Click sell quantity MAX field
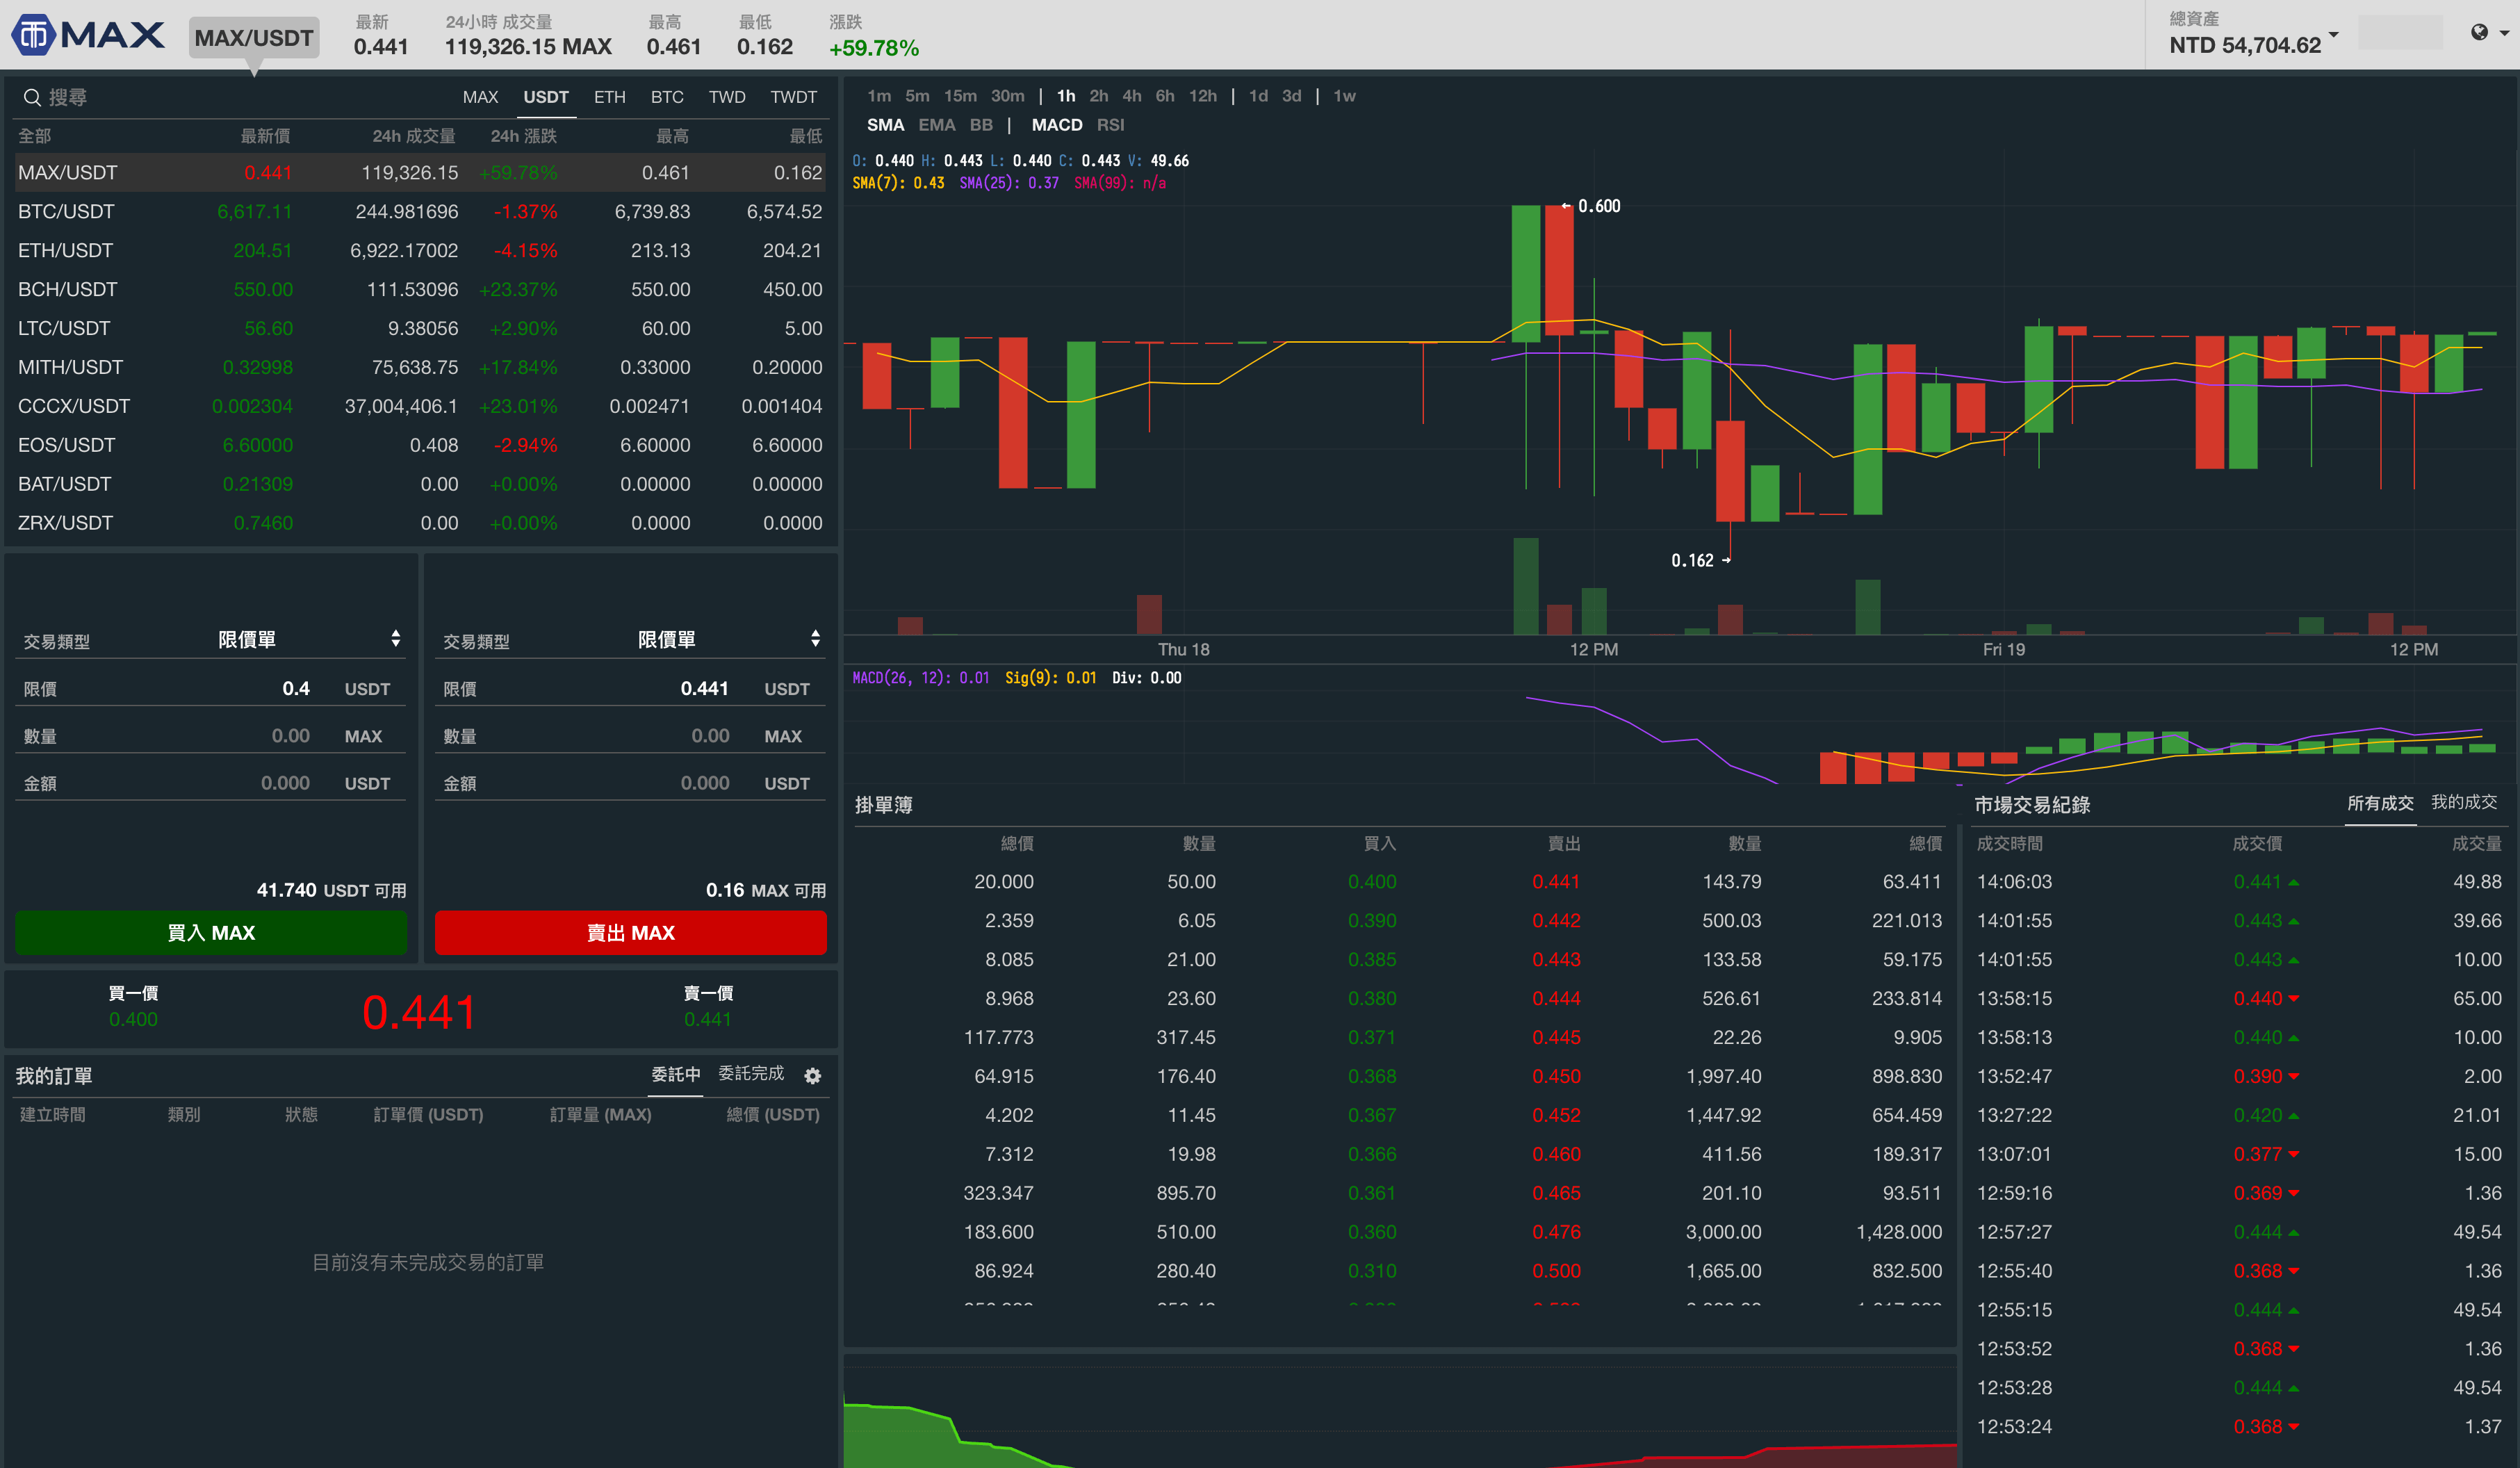Viewport: 2520px width, 1468px height. point(630,735)
